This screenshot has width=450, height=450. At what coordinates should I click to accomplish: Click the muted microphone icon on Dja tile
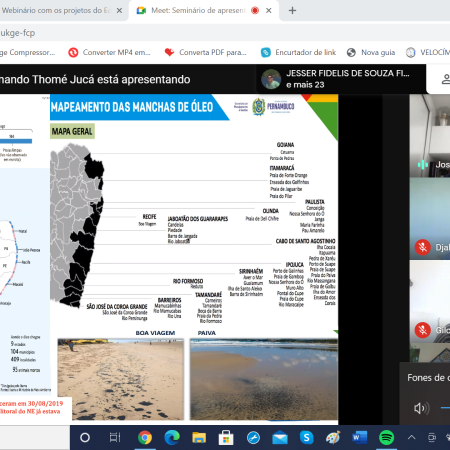pyautogui.click(x=423, y=247)
